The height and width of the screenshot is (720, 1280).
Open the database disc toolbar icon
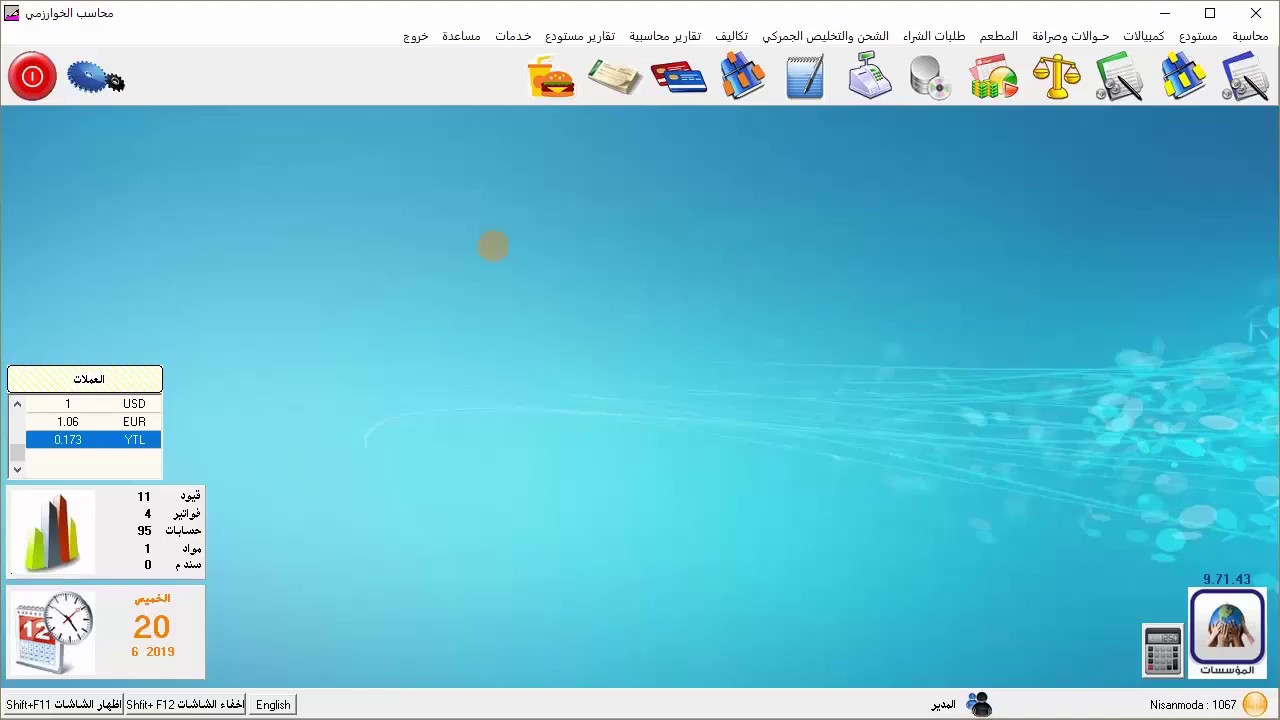tap(931, 77)
